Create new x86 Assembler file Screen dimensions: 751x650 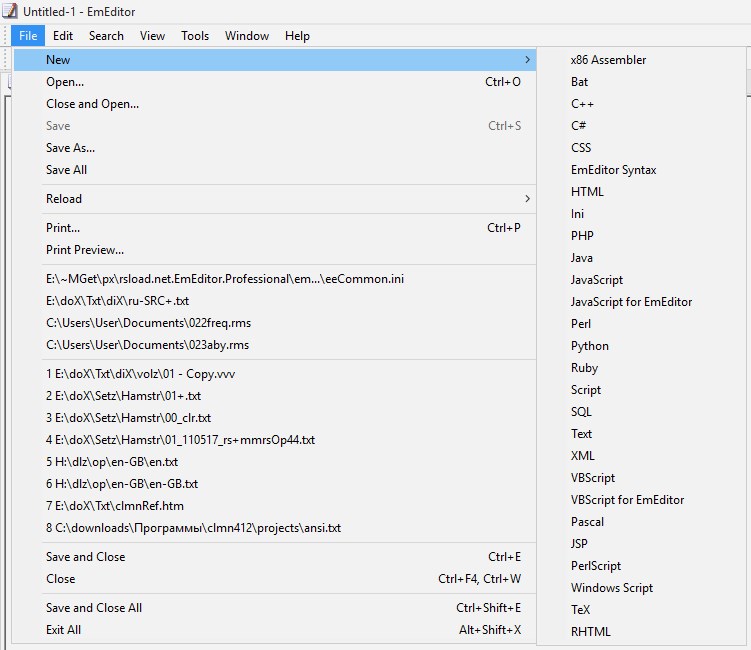[x=642, y=60]
